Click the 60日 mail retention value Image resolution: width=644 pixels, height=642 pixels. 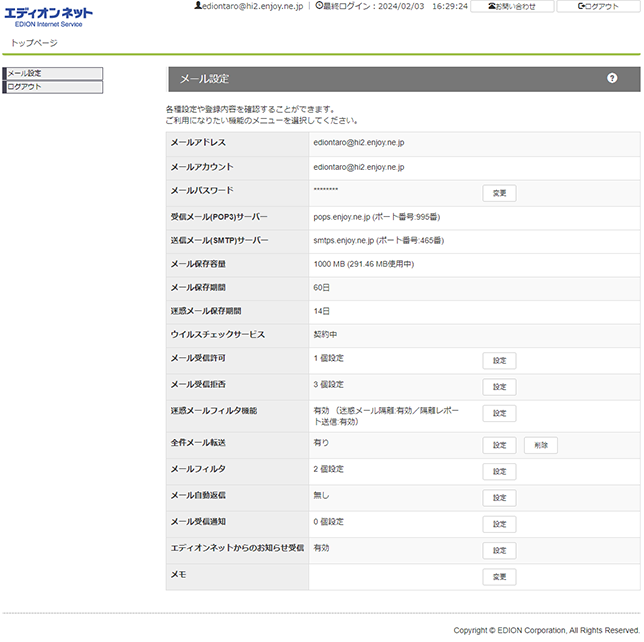point(322,288)
